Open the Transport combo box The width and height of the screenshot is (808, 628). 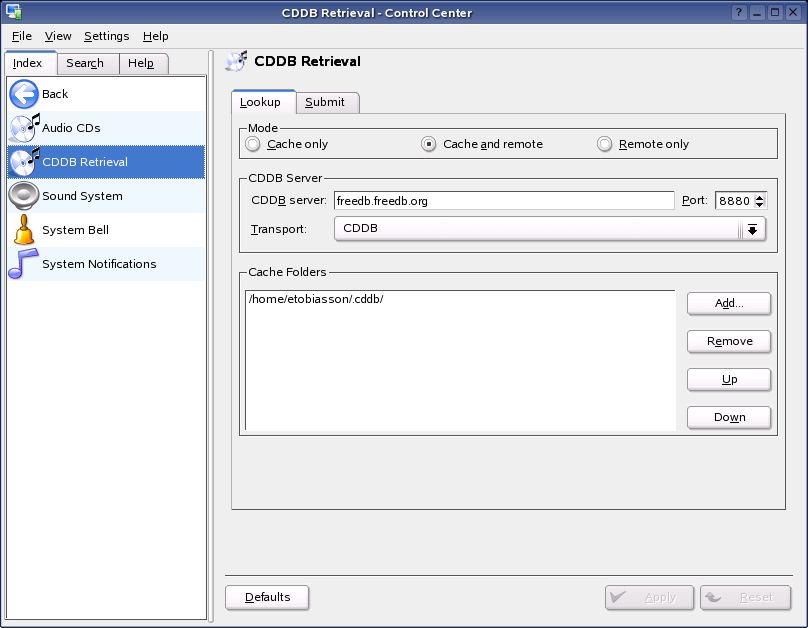pos(550,229)
